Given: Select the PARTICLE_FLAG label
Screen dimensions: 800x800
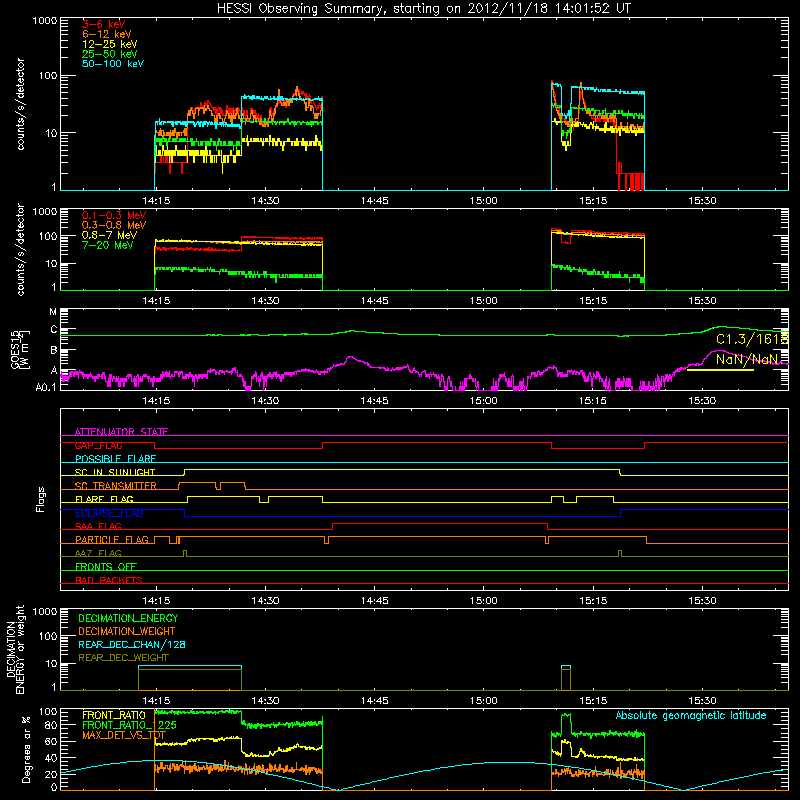Looking at the screenshot, I should (112, 540).
